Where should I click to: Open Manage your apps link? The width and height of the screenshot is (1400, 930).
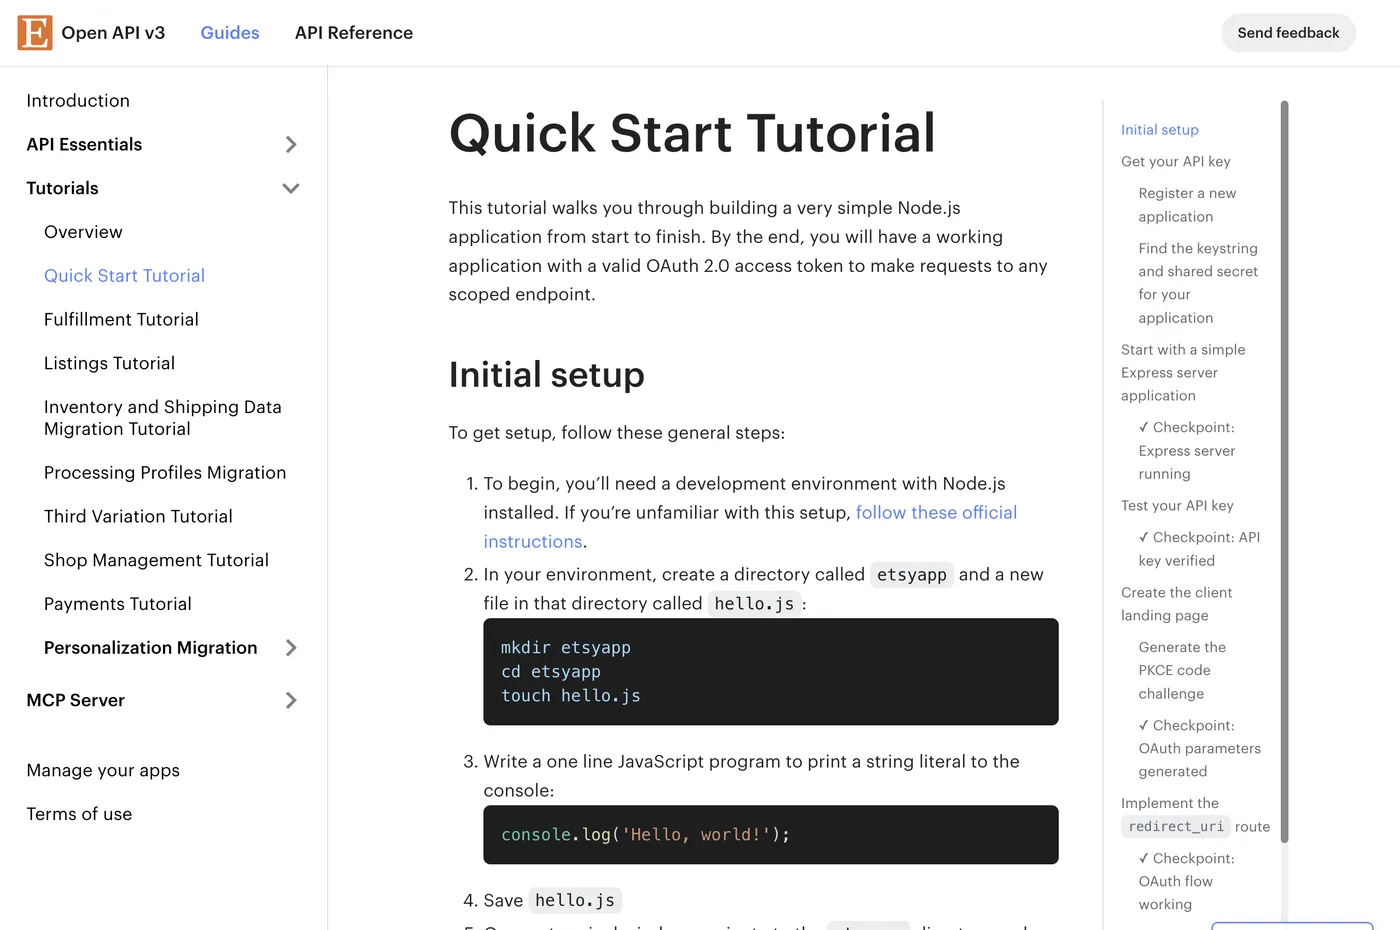pyautogui.click(x=103, y=771)
